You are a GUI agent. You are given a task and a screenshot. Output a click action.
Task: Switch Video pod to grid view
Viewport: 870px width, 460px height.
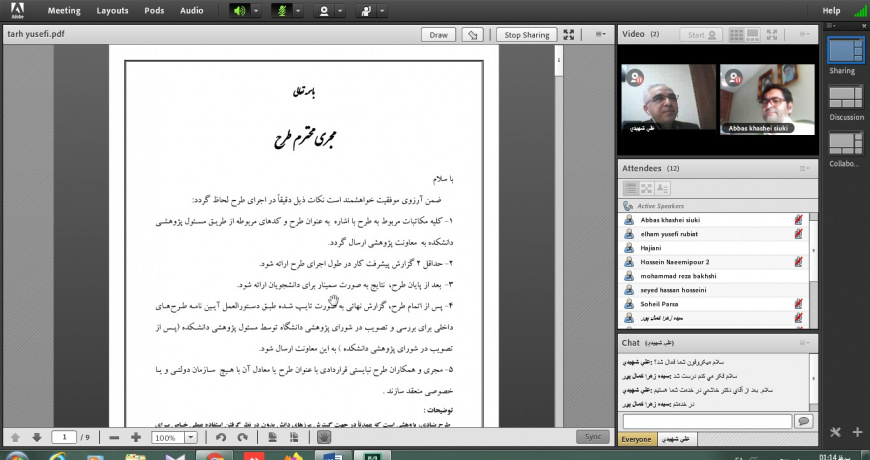click(736, 34)
